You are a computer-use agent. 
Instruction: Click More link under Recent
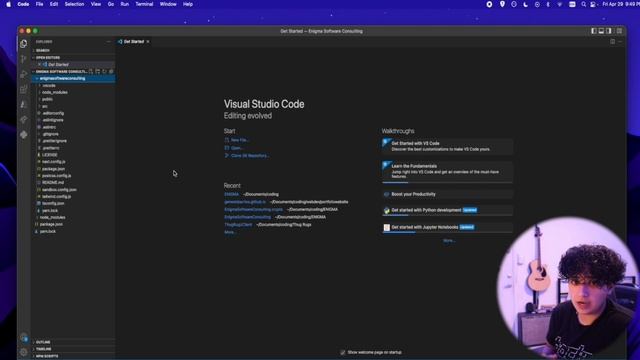[230, 232]
